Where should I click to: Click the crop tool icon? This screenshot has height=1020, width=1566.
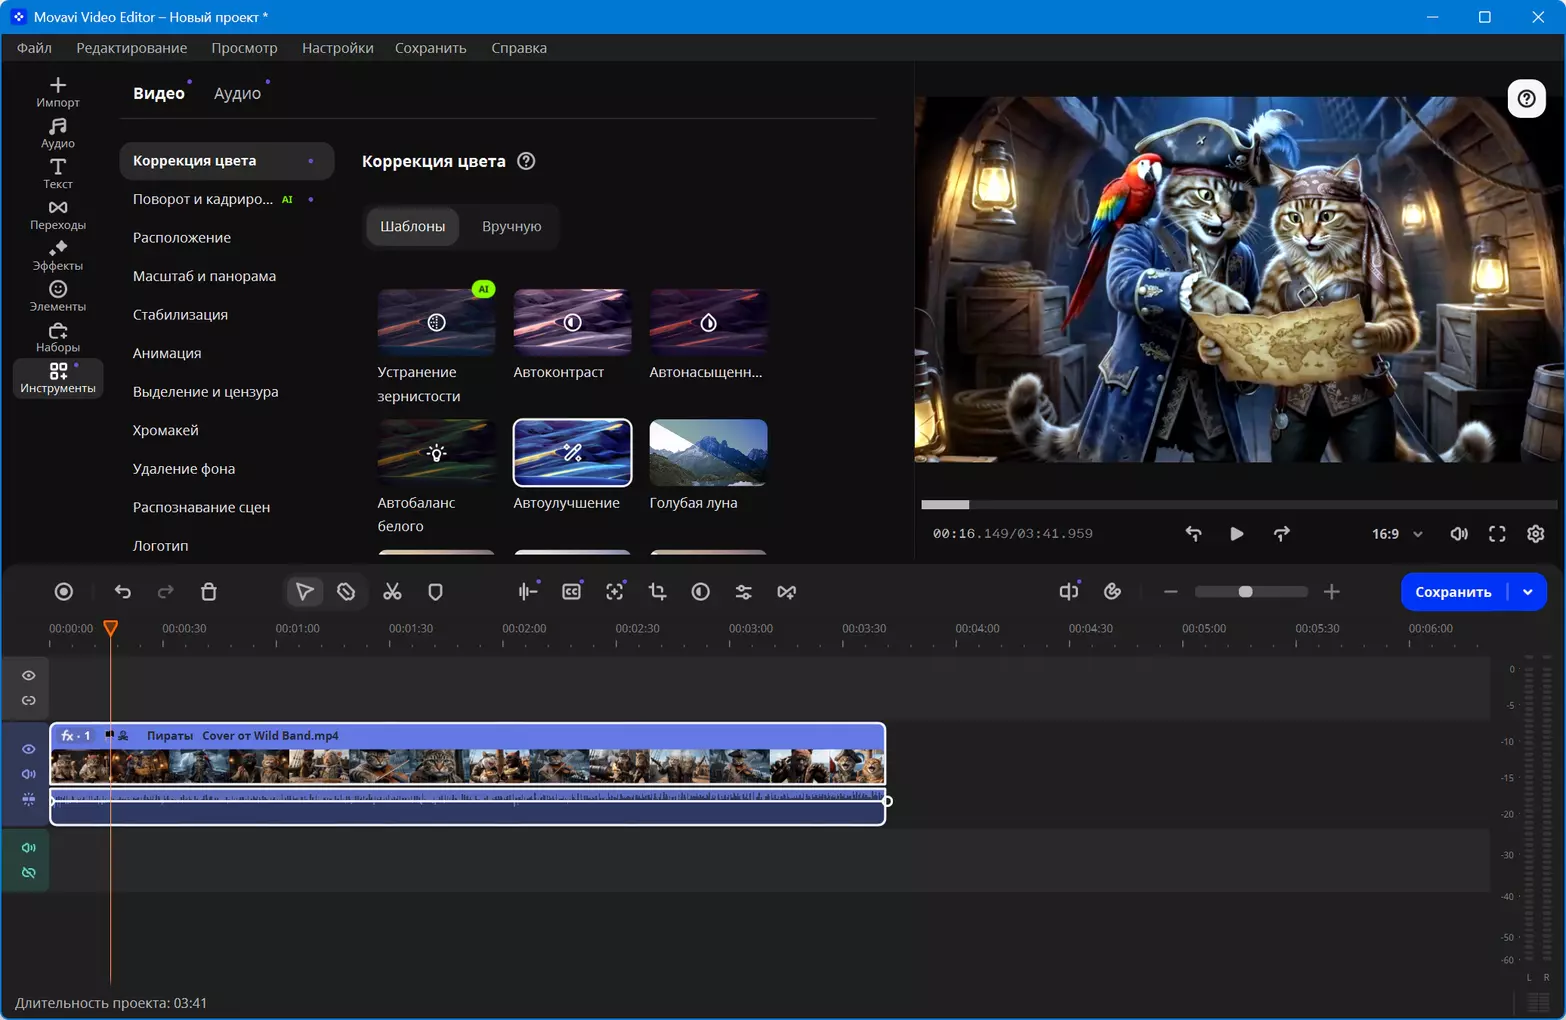click(657, 592)
